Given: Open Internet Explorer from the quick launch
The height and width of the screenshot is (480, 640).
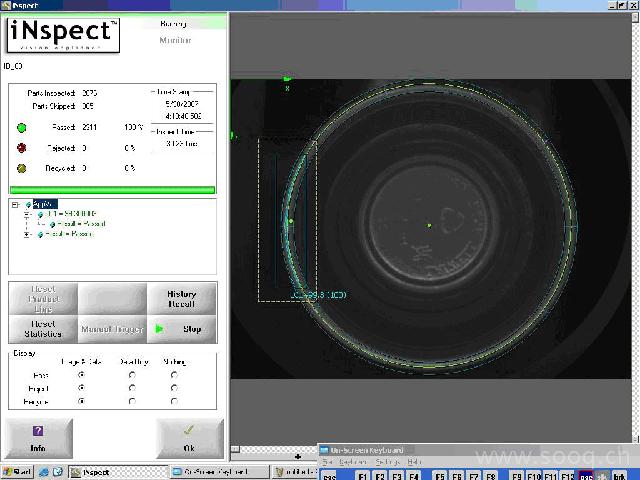Looking at the screenshot, I should click(45, 471).
